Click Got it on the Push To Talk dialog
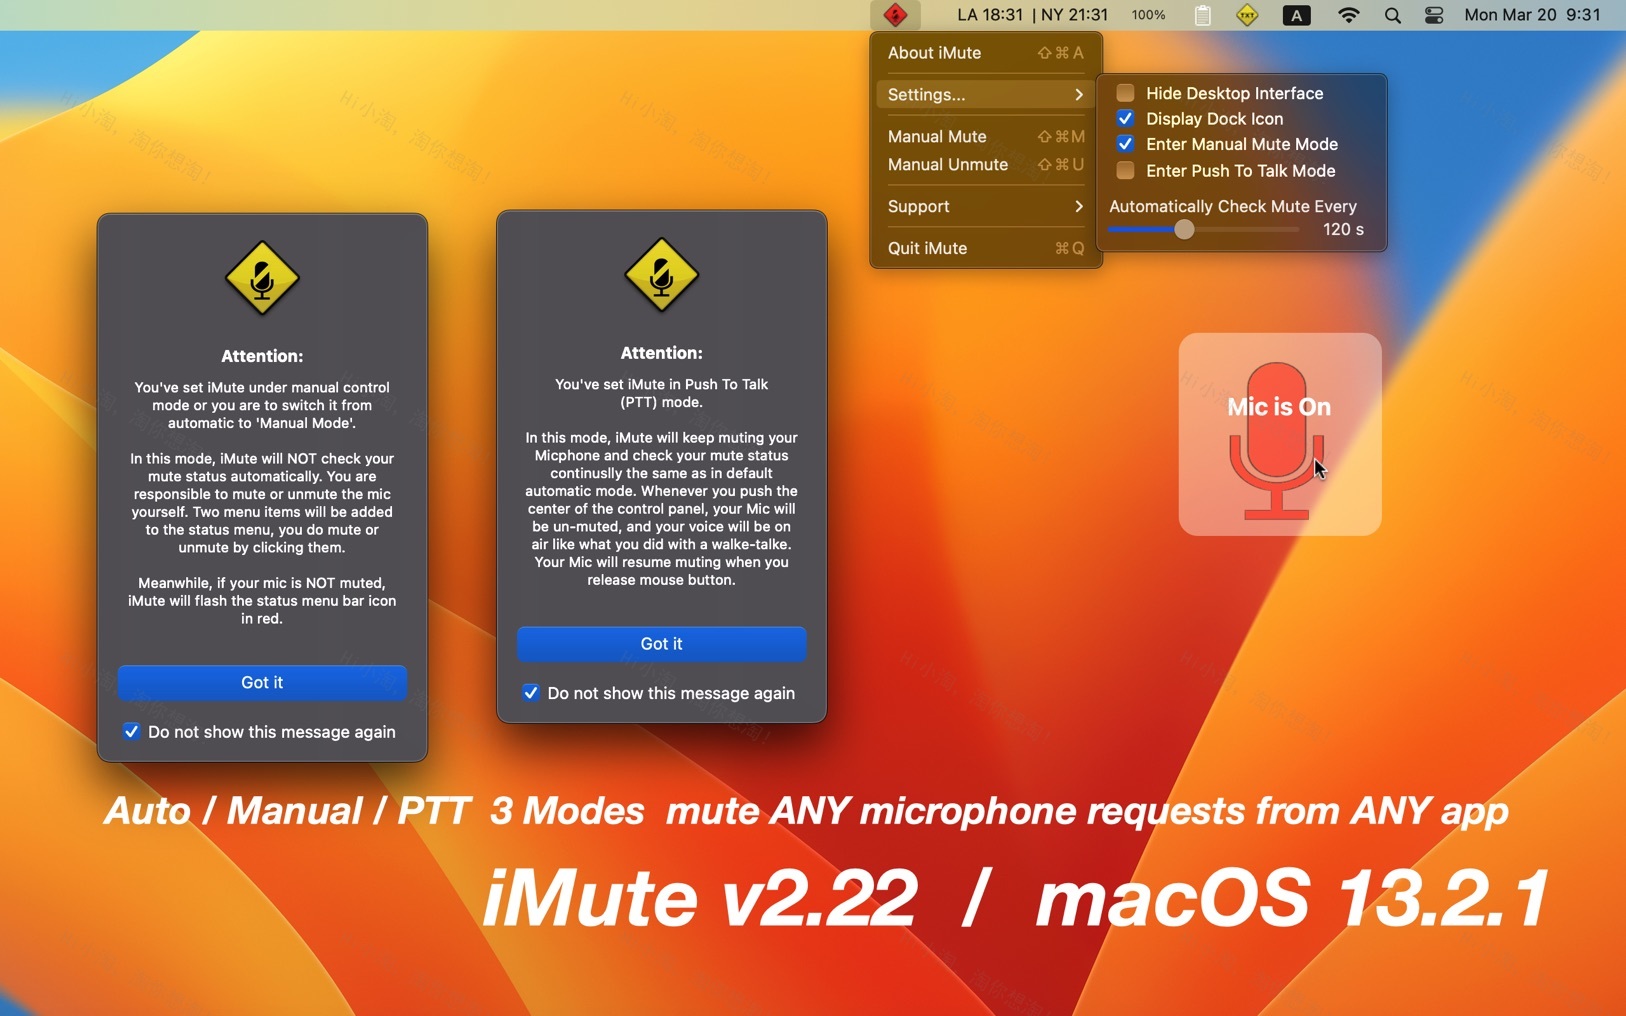The height and width of the screenshot is (1016, 1626). tap(661, 644)
